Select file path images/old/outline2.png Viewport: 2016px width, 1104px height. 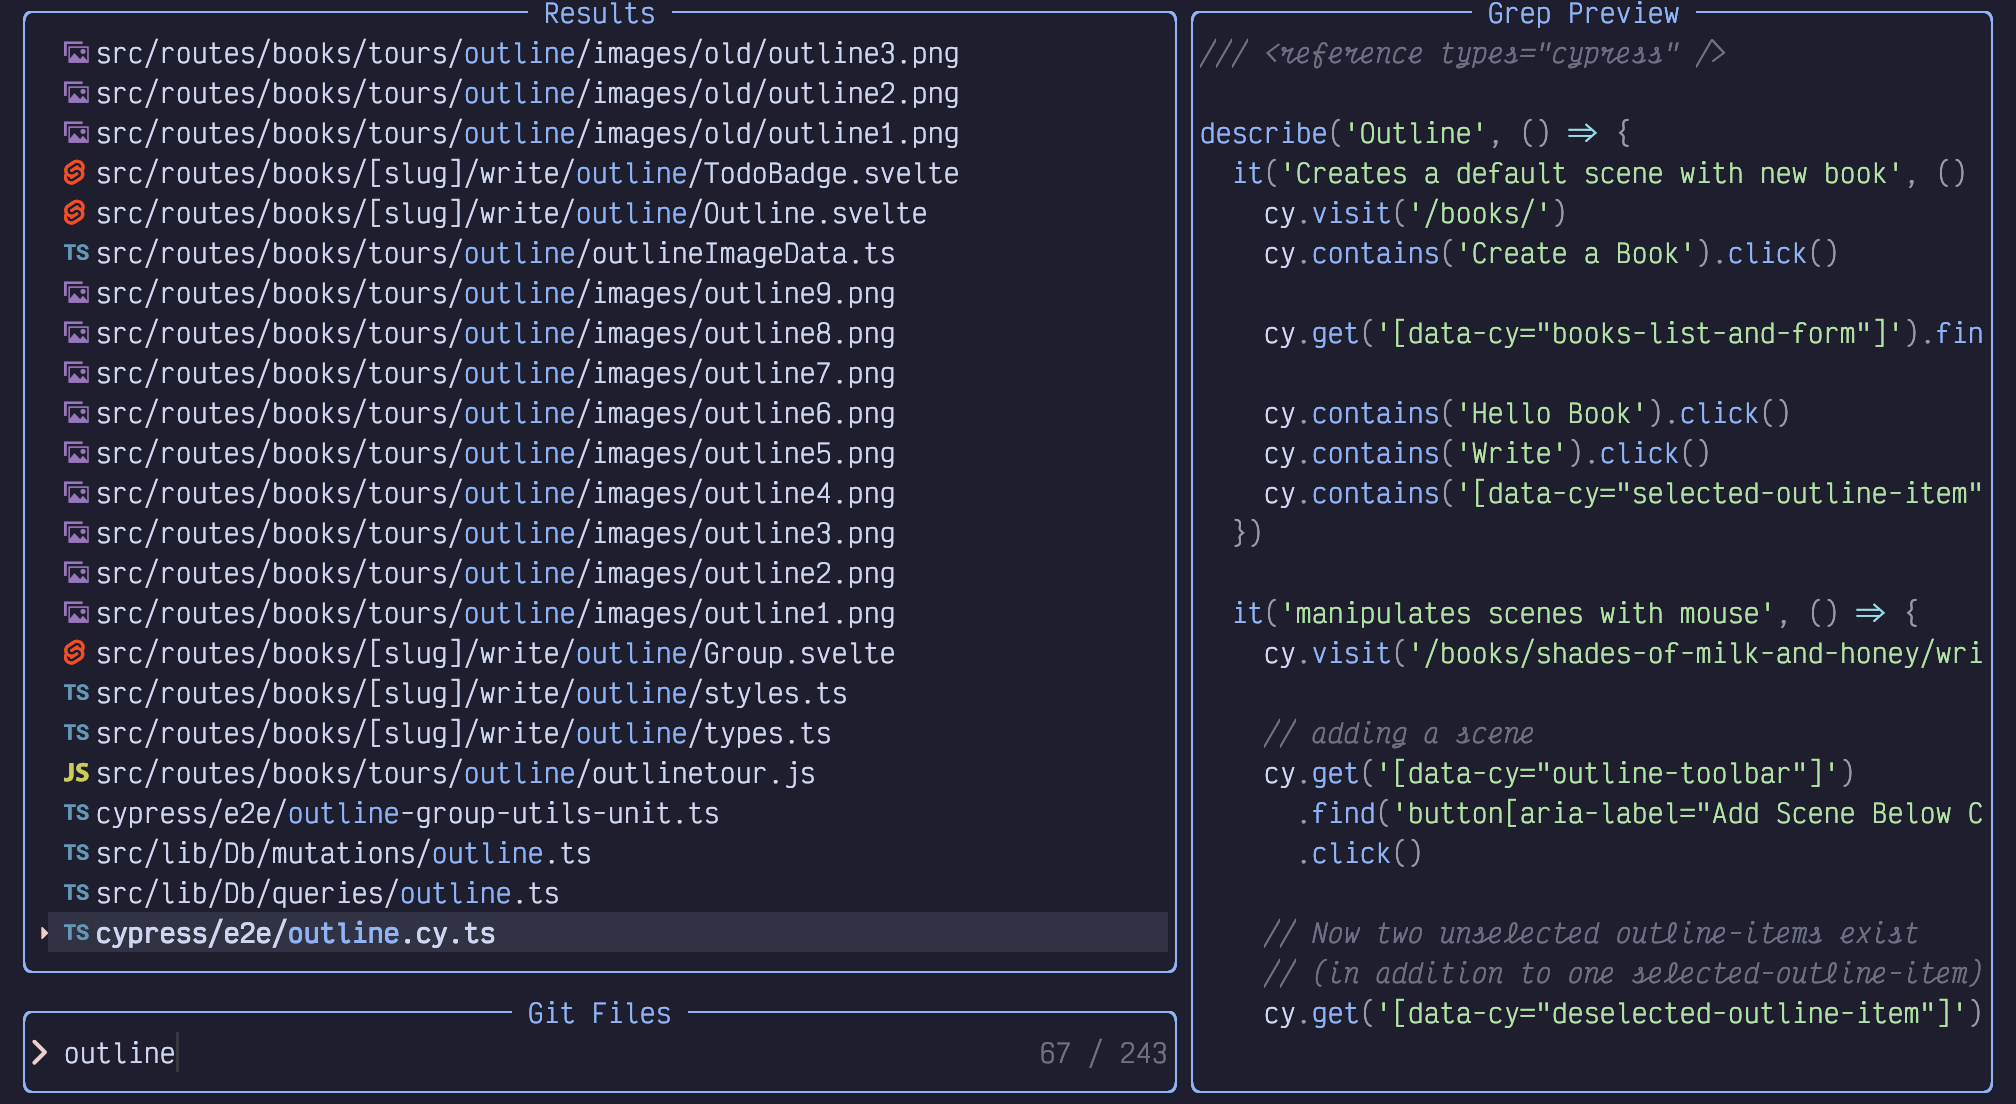point(527,93)
